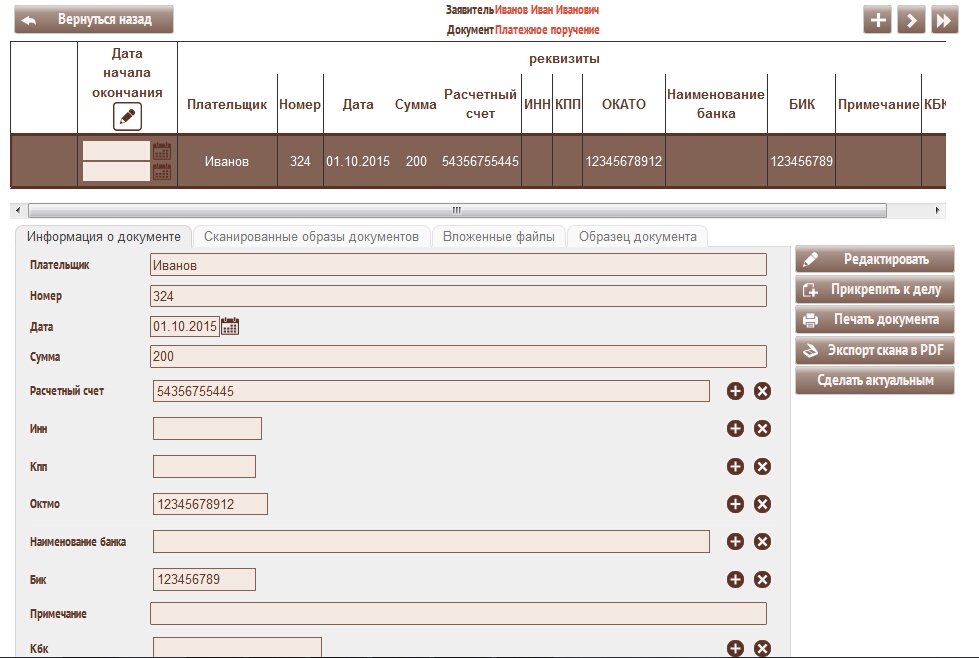Click the next arrow icon at top right
Image resolution: width=979 pixels, height=658 pixels.
pos(911,20)
